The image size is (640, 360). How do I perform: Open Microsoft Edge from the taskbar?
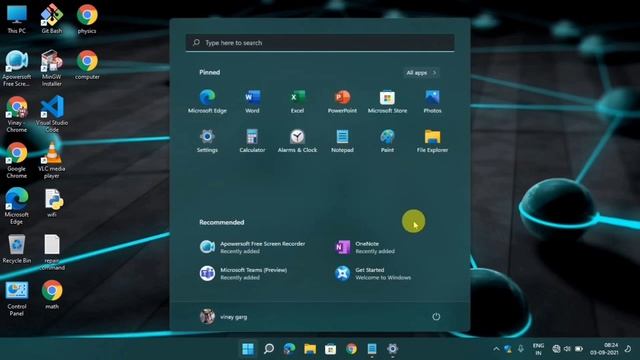[x=289, y=349]
